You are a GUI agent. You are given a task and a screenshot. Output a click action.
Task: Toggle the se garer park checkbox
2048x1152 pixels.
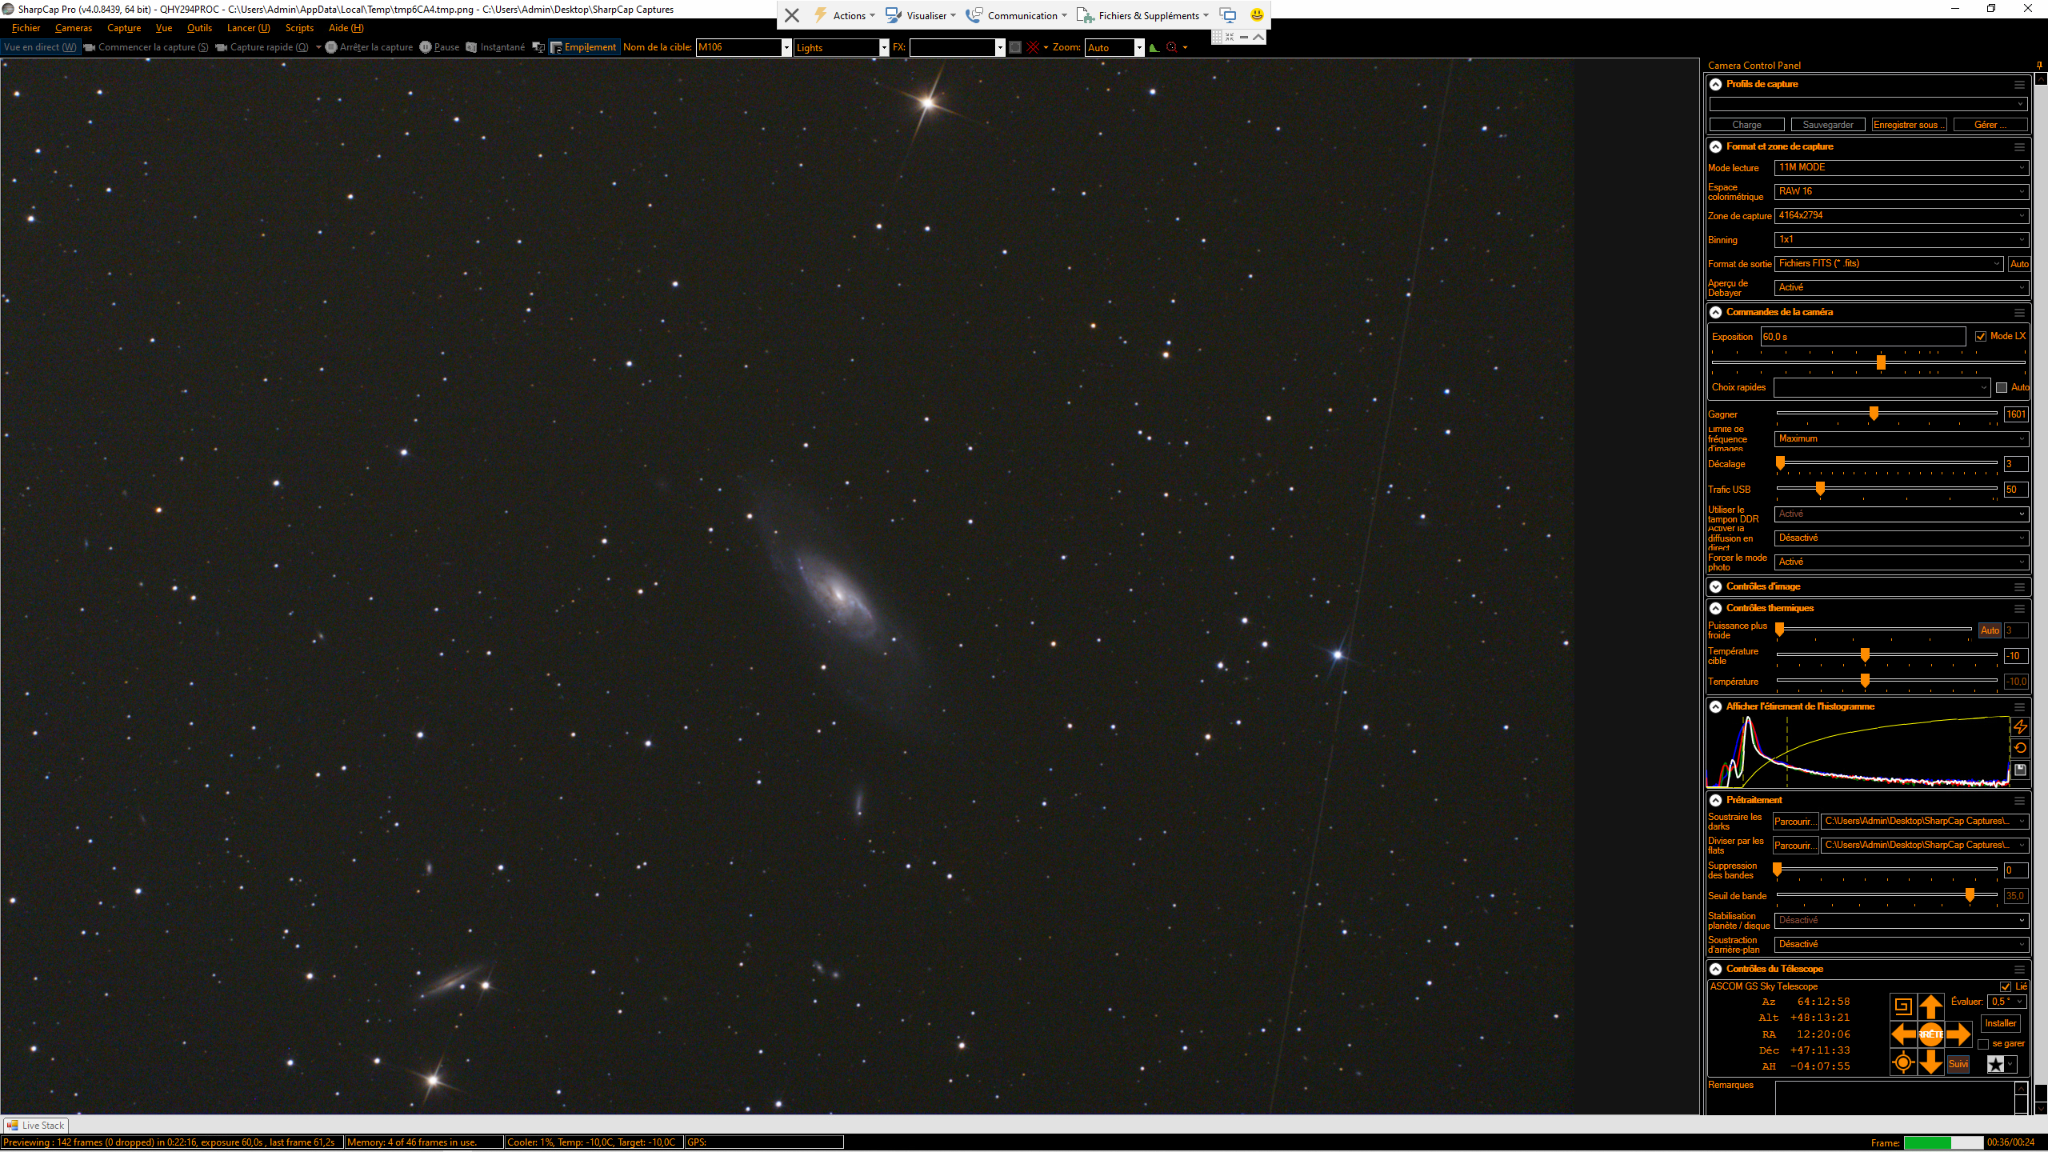click(x=1983, y=1044)
